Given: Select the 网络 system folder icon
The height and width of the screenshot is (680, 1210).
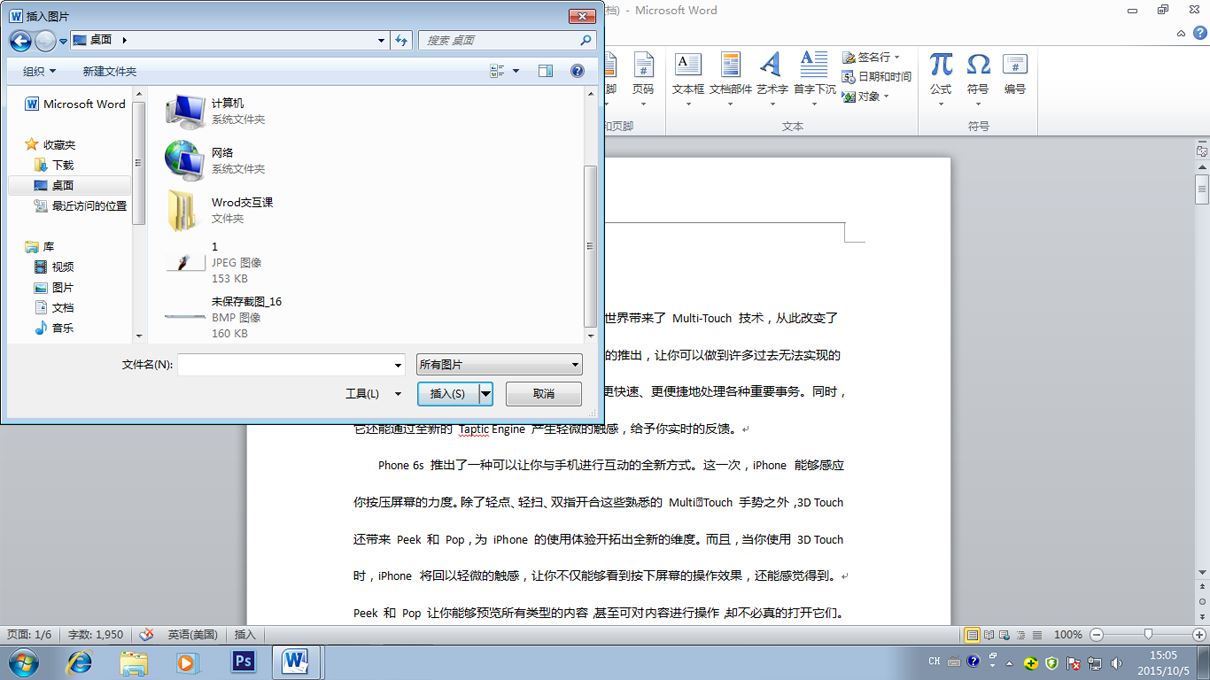Looking at the screenshot, I should (x=185, y=160).
